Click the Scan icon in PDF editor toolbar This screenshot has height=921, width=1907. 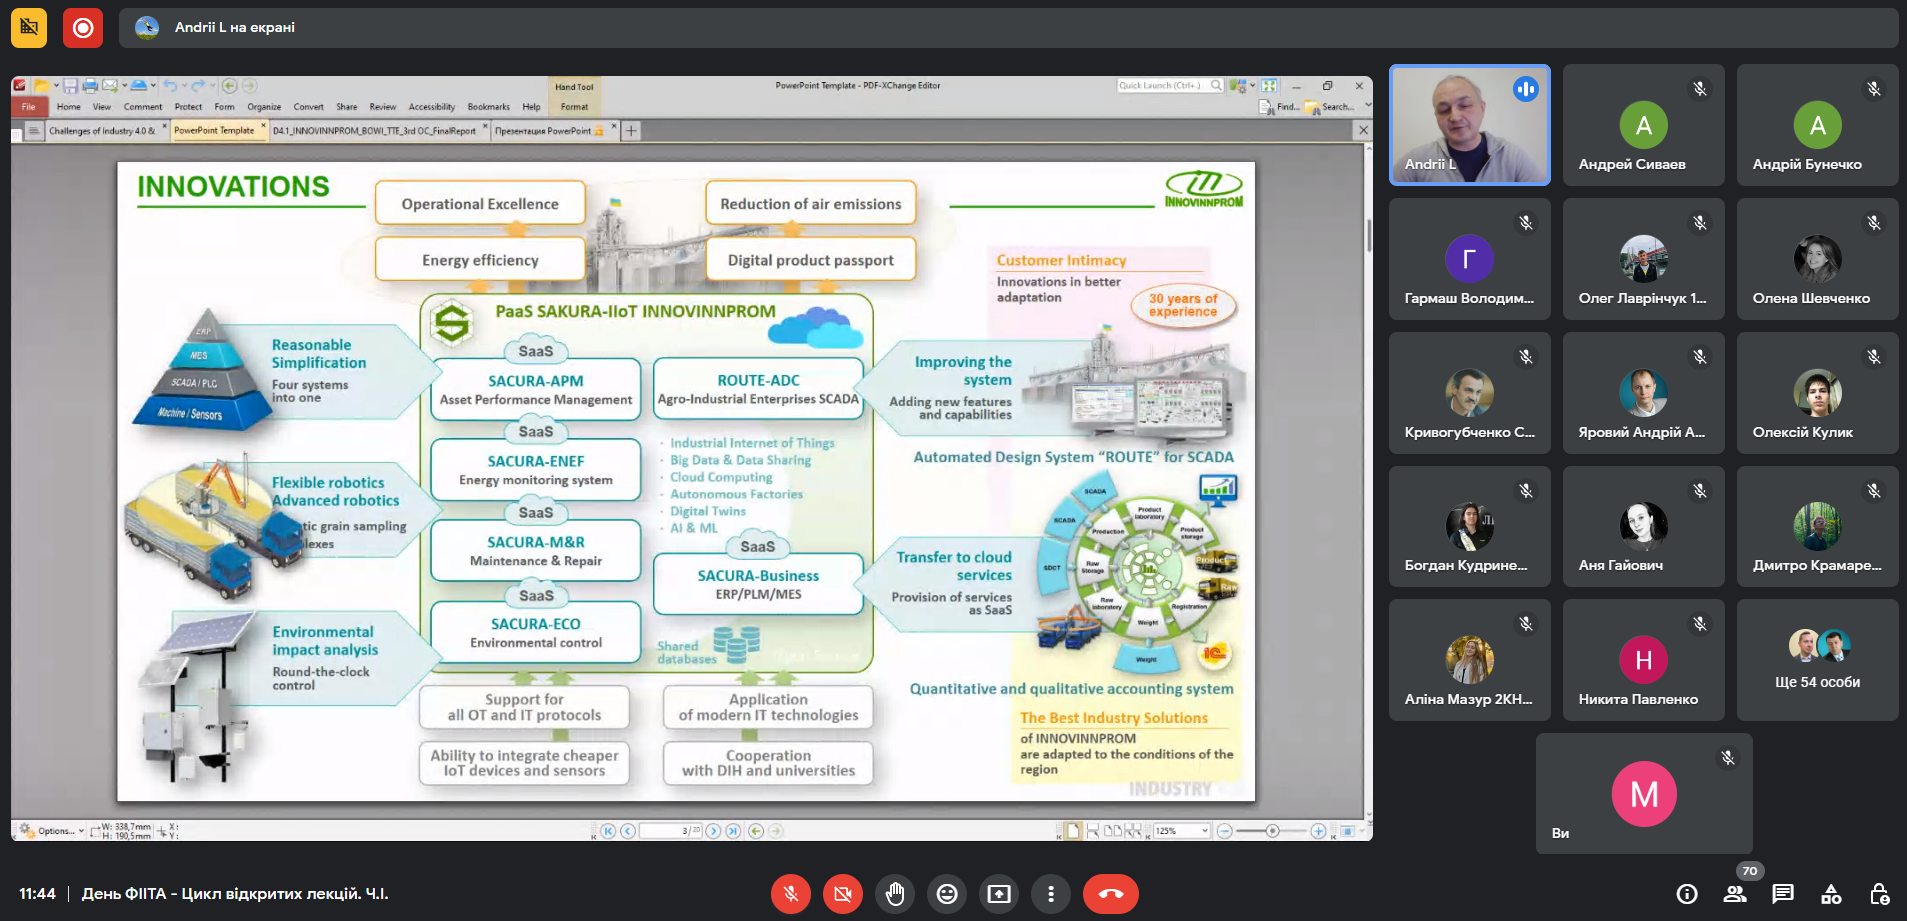(x=139, y=86)
